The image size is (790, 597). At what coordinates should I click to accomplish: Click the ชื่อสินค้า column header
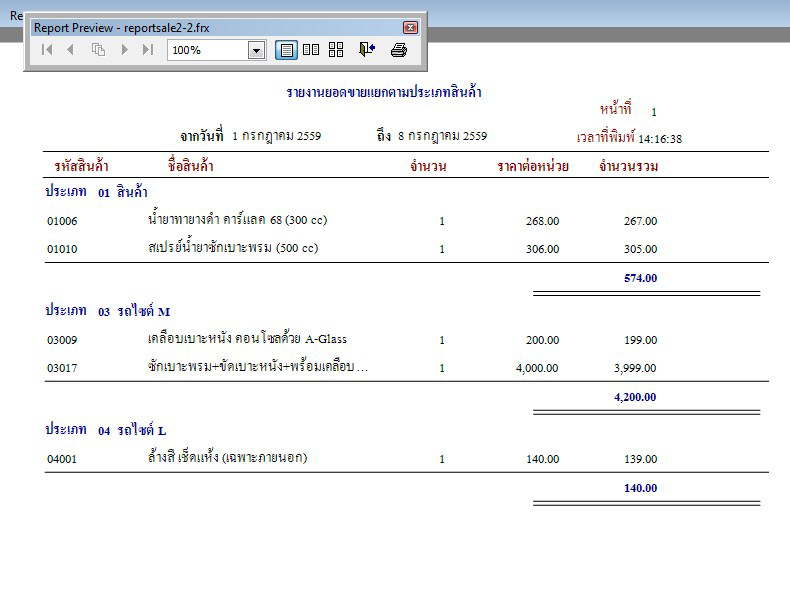point(190,165)
